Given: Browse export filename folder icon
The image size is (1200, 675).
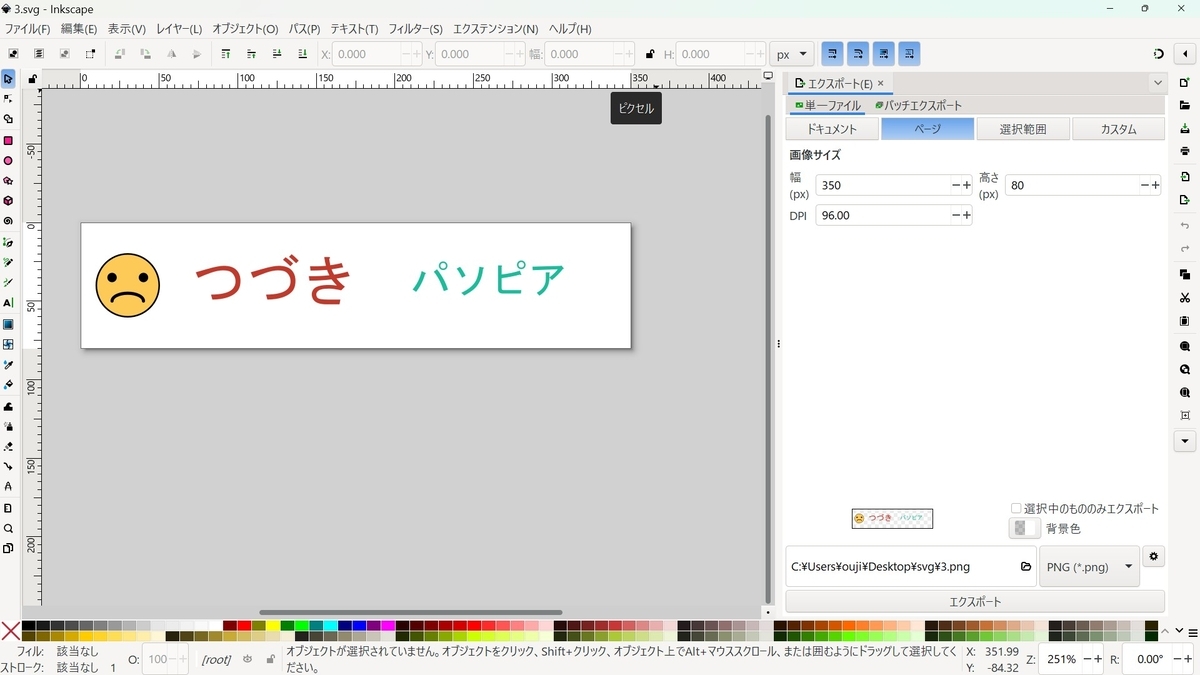Looking at the screenshot, I should pyautogui.click(x=1026, y=566).
